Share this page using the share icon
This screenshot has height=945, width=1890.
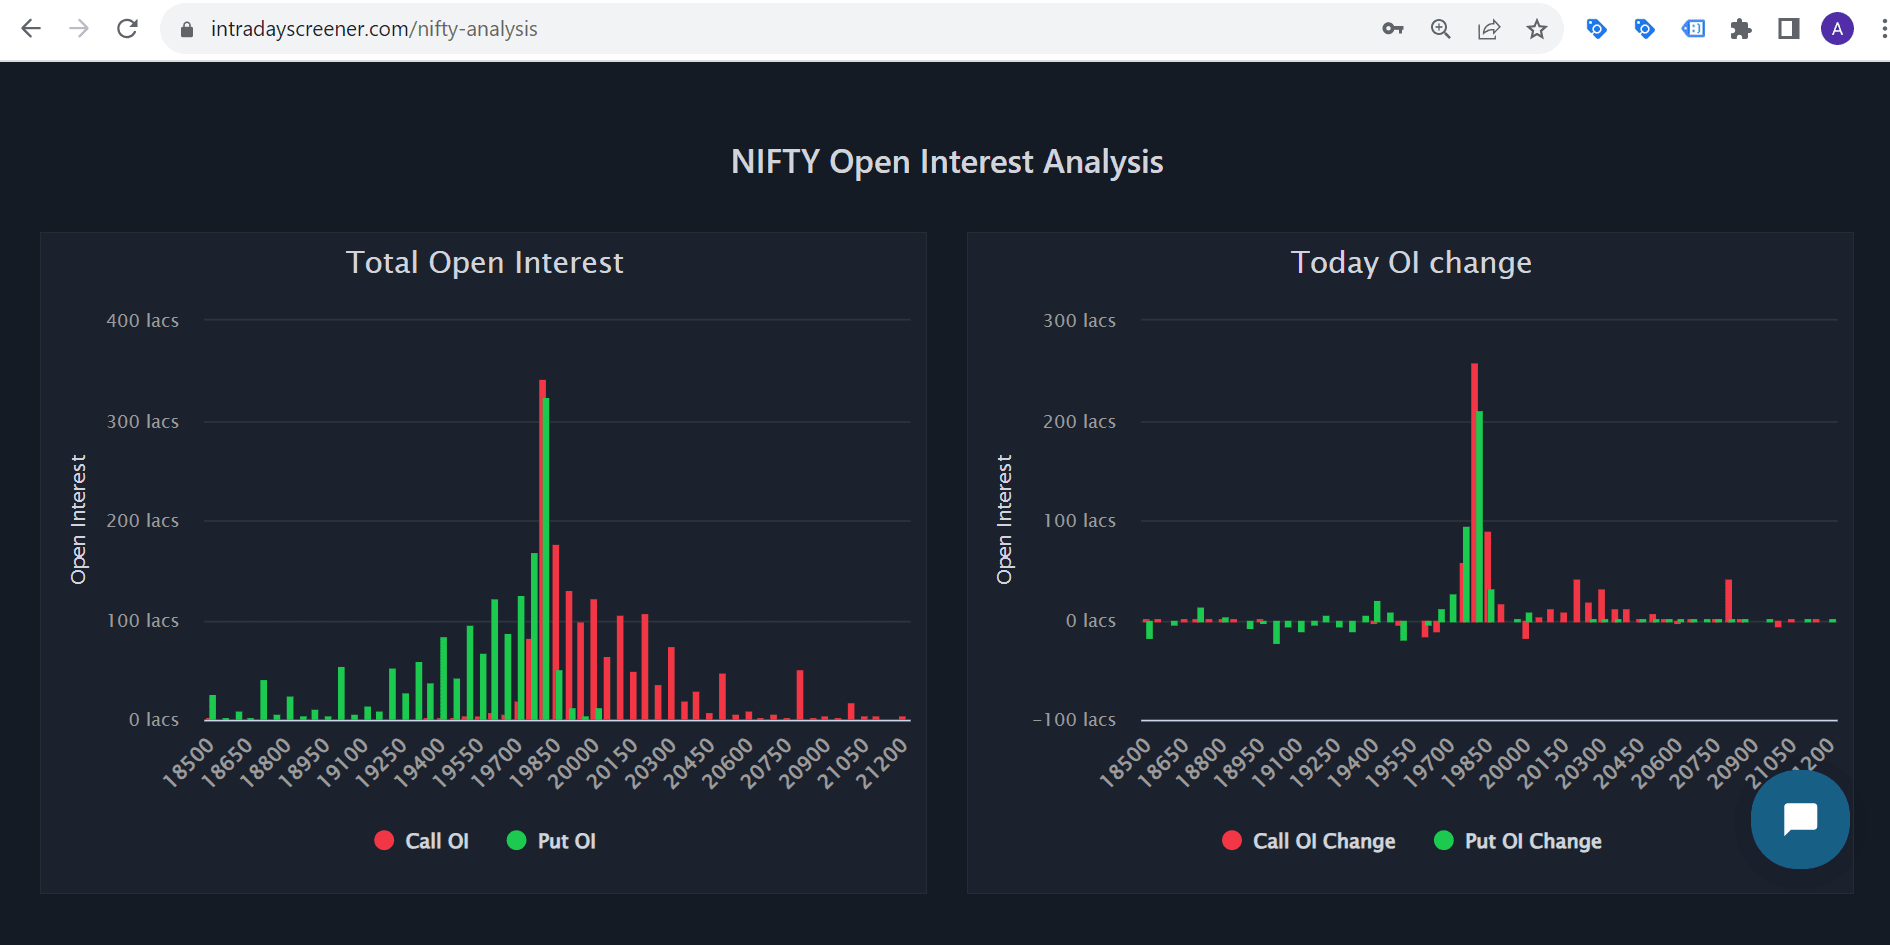[1488, 29]
